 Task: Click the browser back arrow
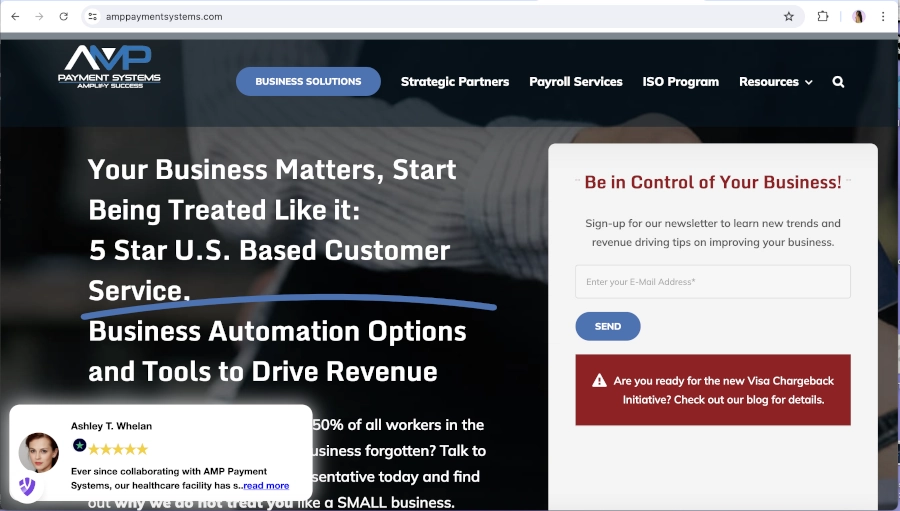tap(15, 17)
